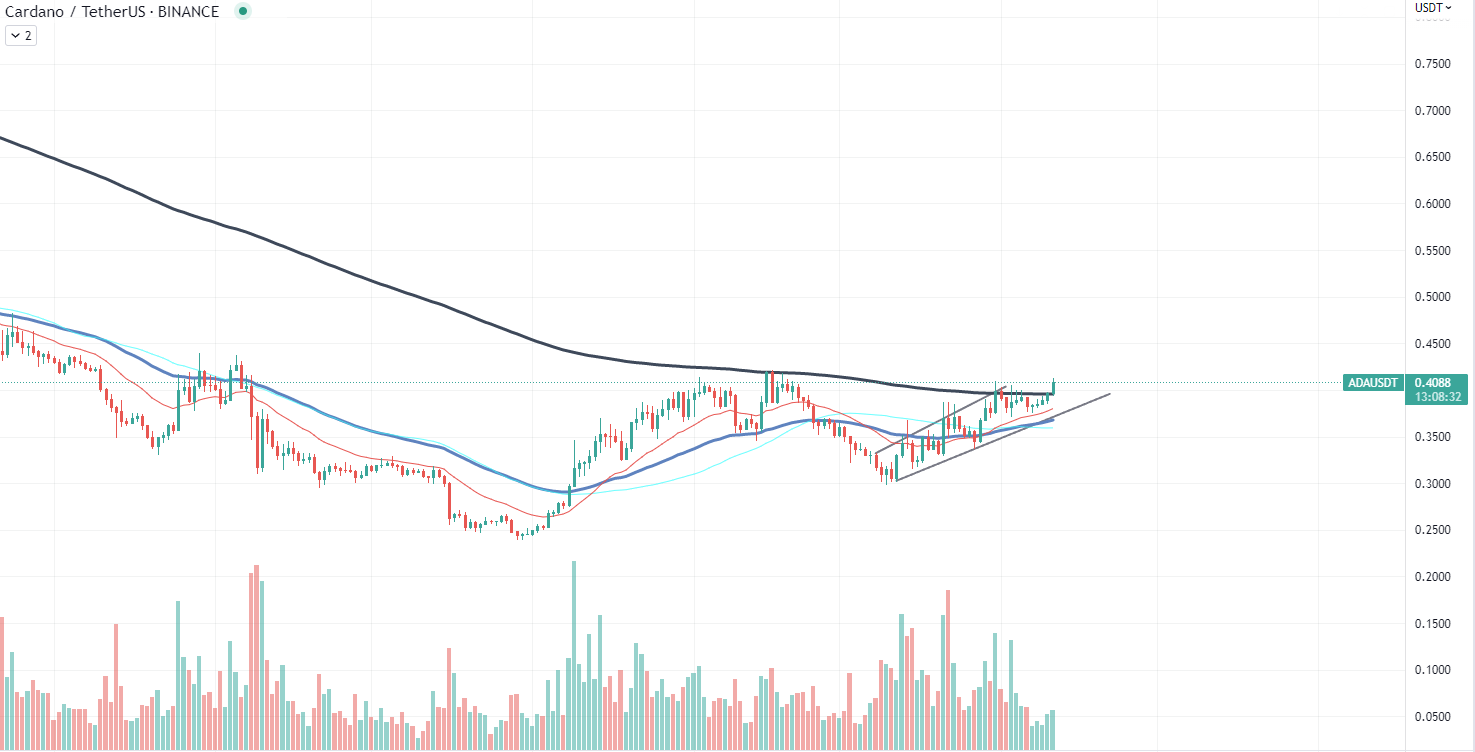Image resolution: width=1475 pixels, height=752 pixels.
Task: Select the lower gray channel trendline
Action: click(x=1003, y=437)
